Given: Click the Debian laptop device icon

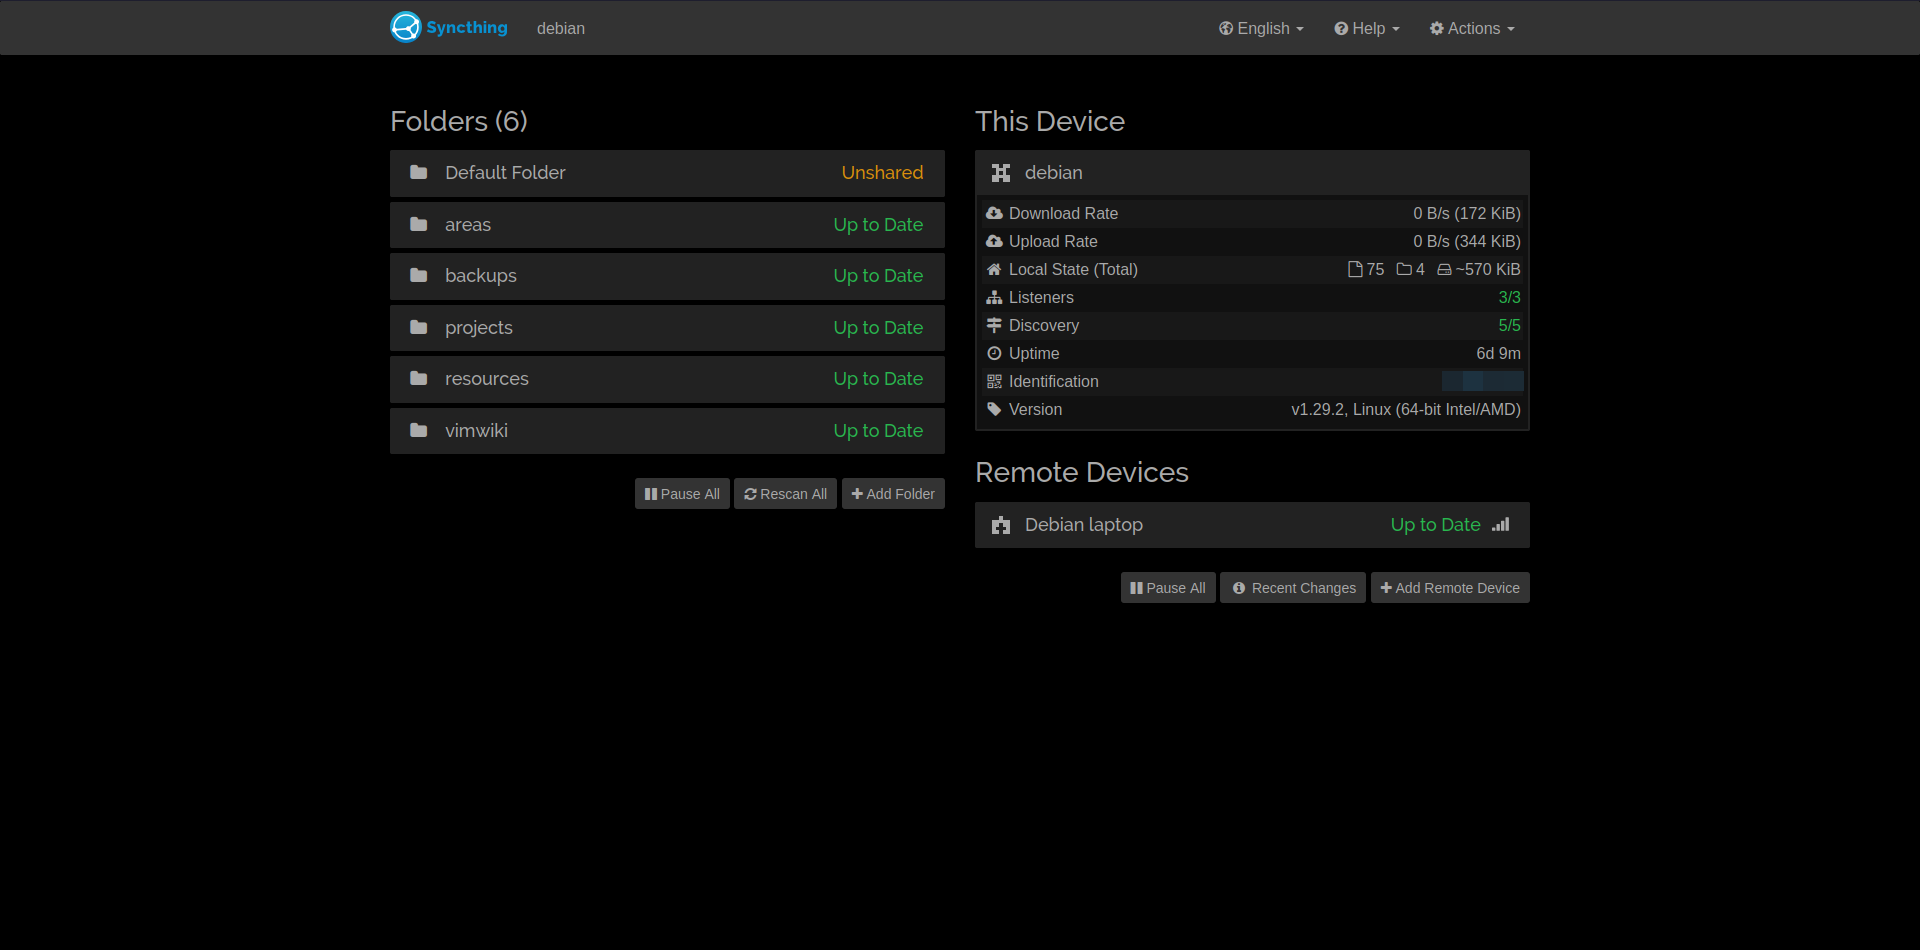Looking at the screenshot, I should click(1001, 525).
